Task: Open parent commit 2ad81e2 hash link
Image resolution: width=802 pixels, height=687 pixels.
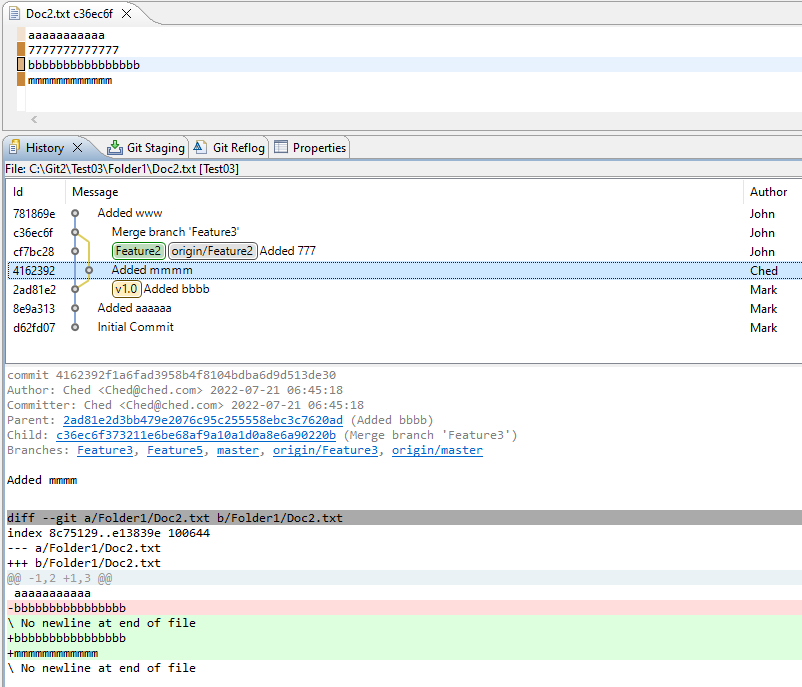Action: [202, 421]
